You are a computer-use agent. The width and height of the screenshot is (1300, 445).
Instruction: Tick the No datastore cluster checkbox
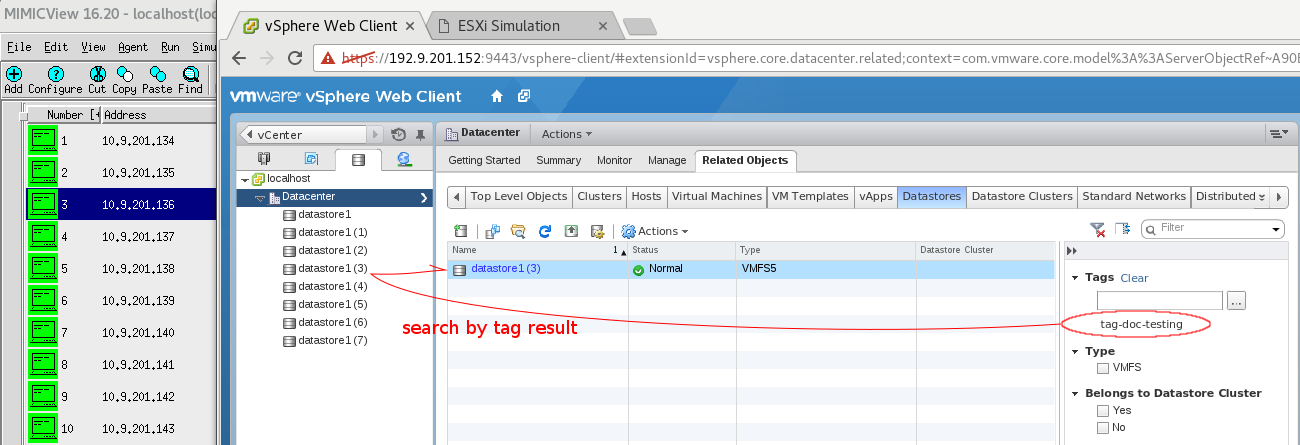pos(1103,427)
